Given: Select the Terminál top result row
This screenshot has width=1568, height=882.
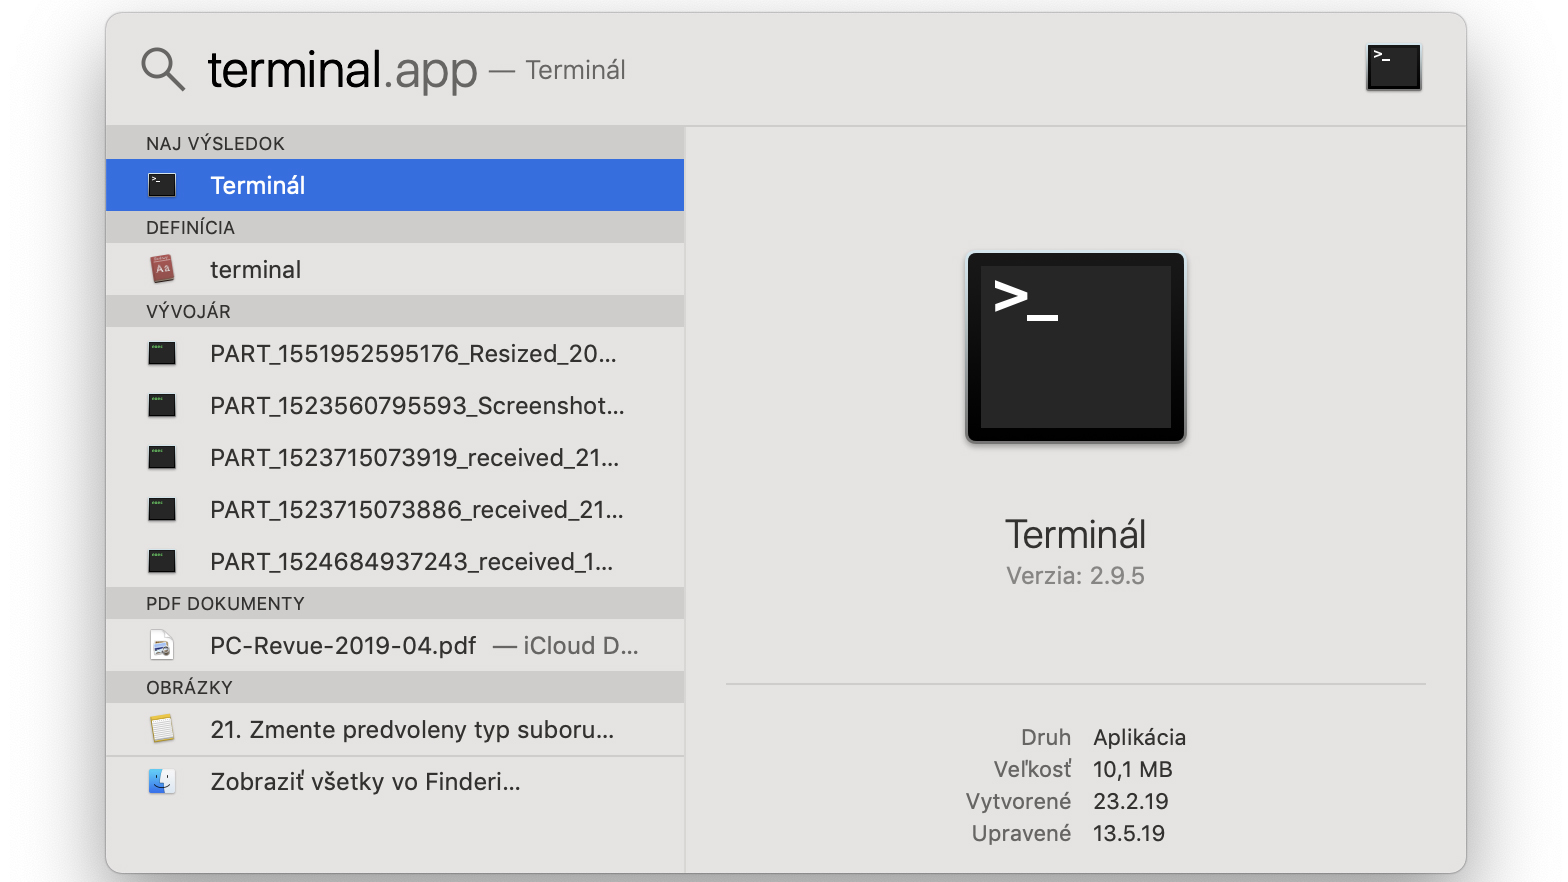Looking at the screenshot, I should click(395, 185).
